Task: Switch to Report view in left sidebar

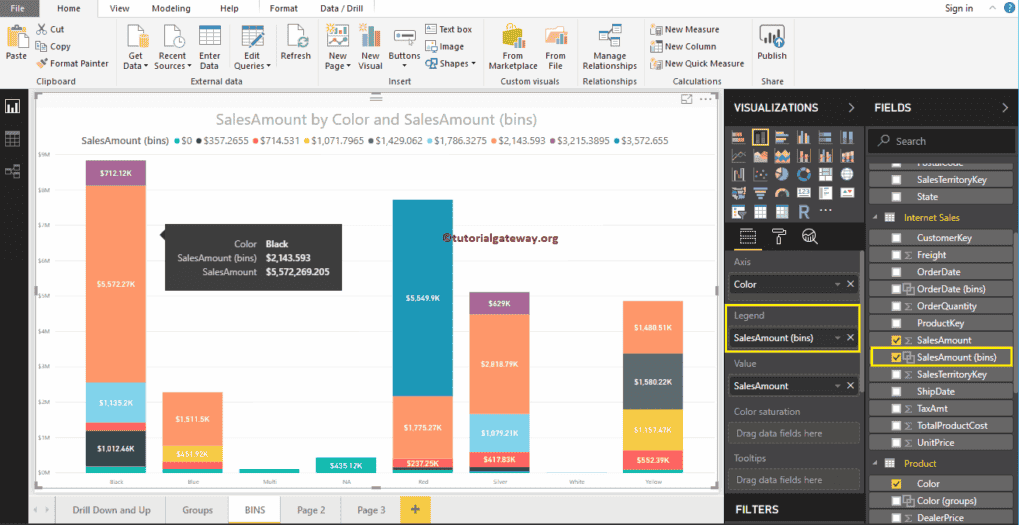Action: click(x=12, y=107)
